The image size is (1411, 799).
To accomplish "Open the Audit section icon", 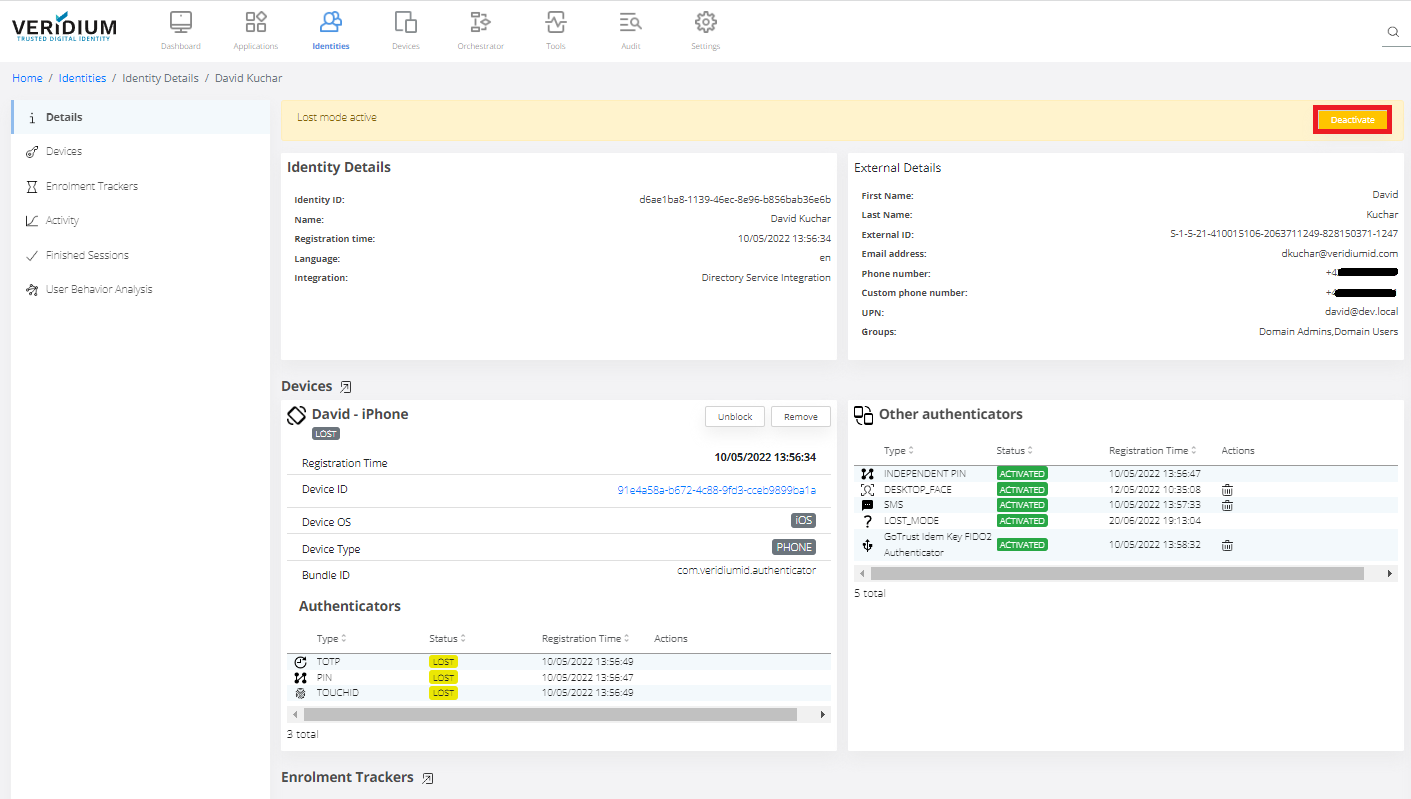I will 630,22.
